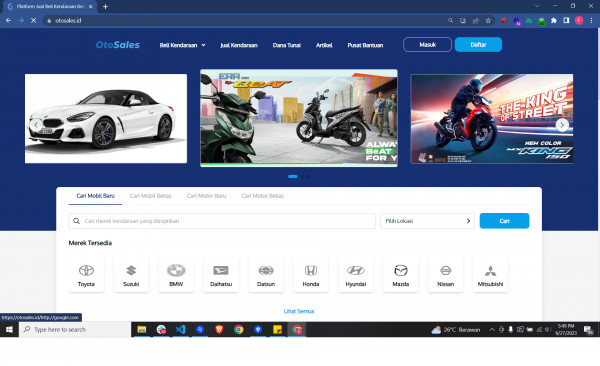Expand the Beli Kendaraan menu
Viewport: 600px width, 366px height.
point(183,45)
